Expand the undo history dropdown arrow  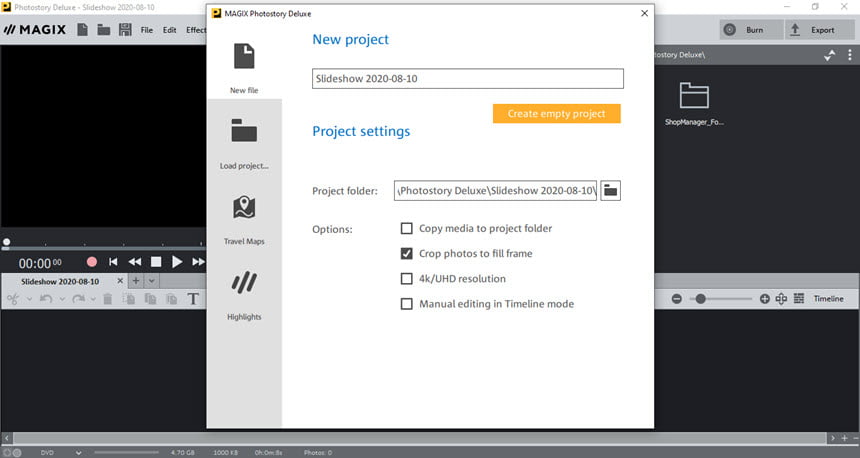pyautogui.click(x=62, y=299)
